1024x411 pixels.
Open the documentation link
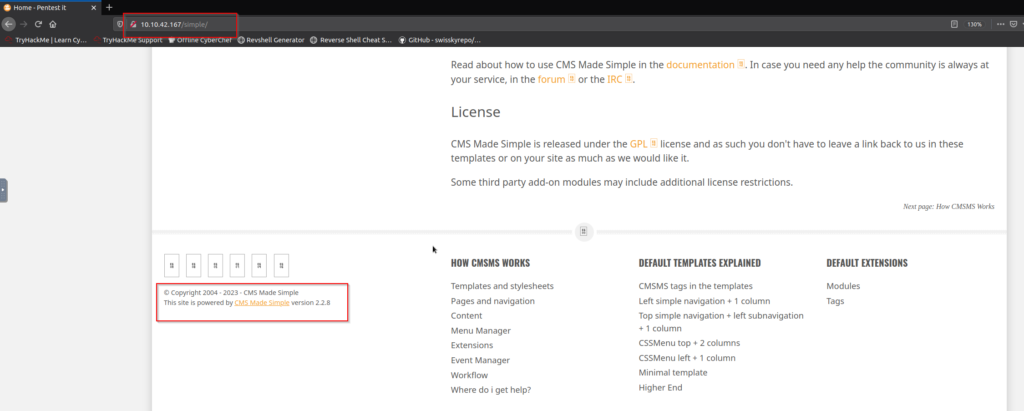[700, 64]
